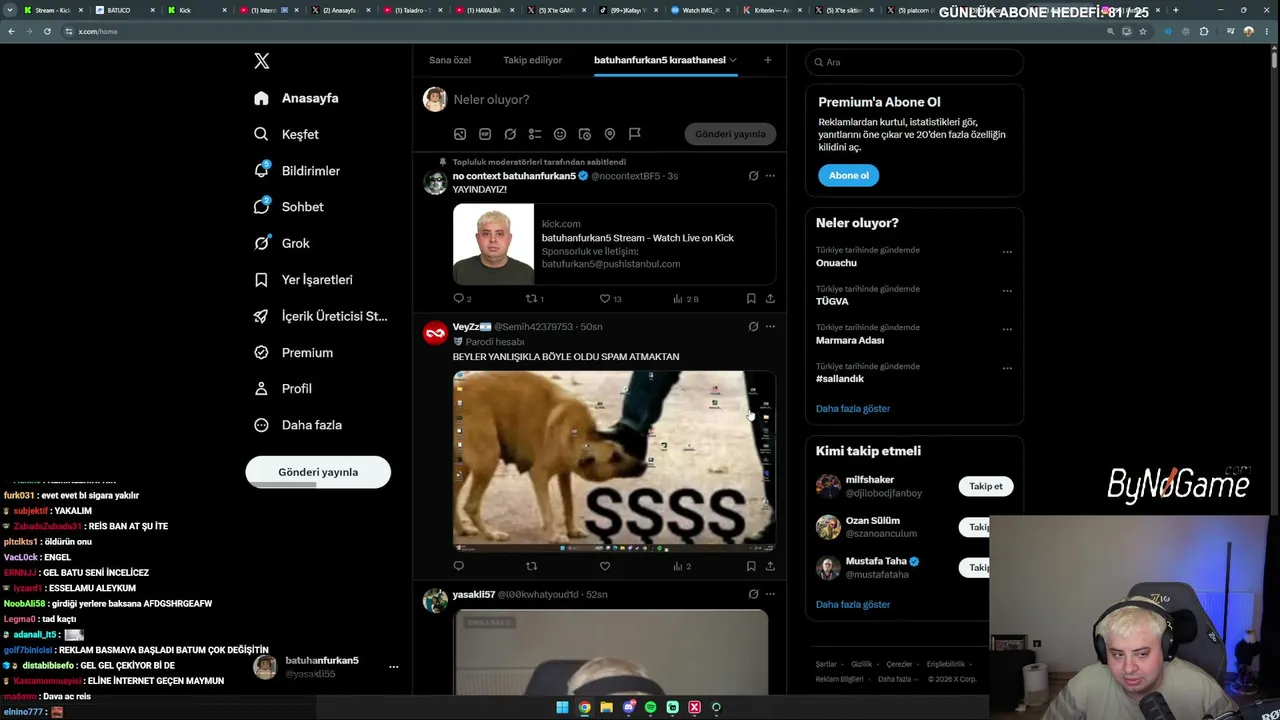
Task: Add a location tag to the post
Action: [x=610, y=134]
